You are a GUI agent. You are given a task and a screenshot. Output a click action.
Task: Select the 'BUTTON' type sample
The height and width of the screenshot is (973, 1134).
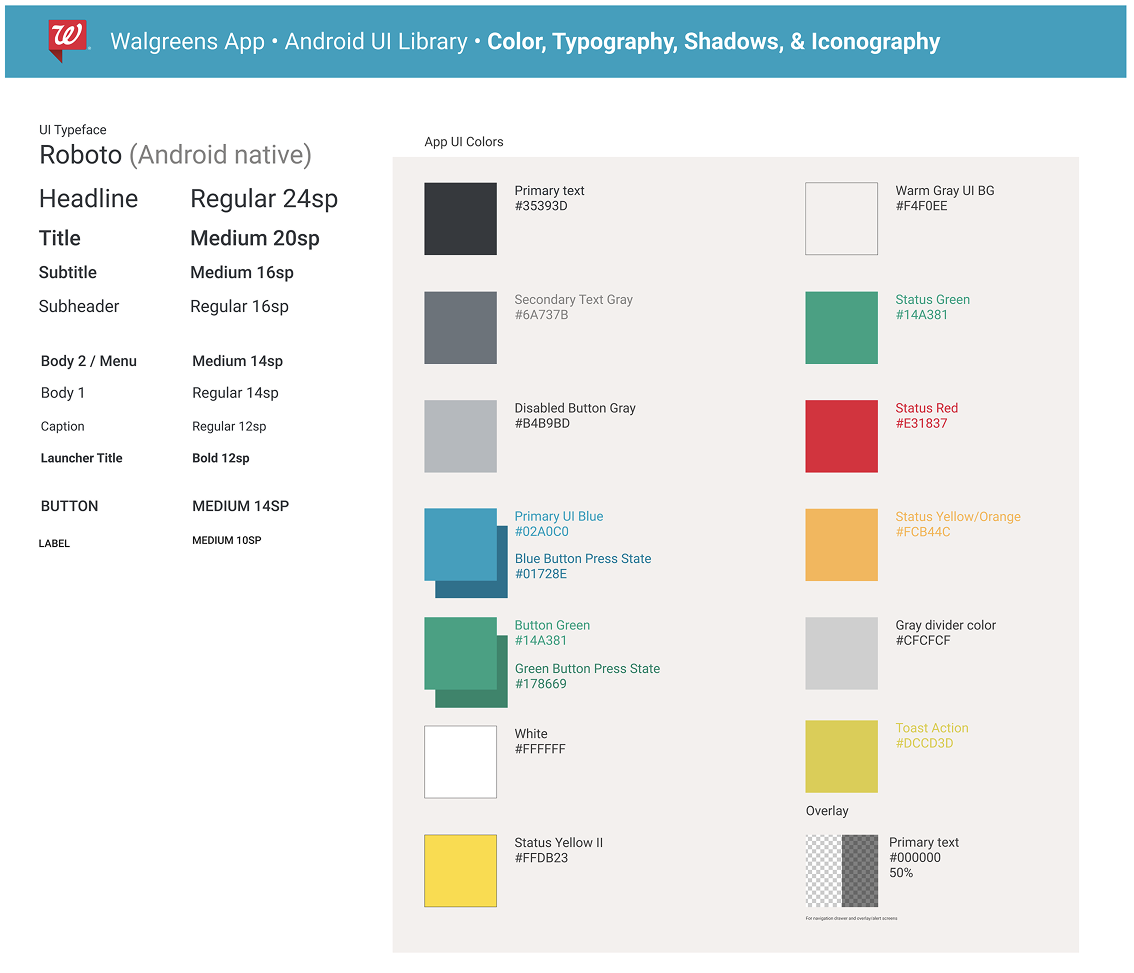tap(69, 506)
